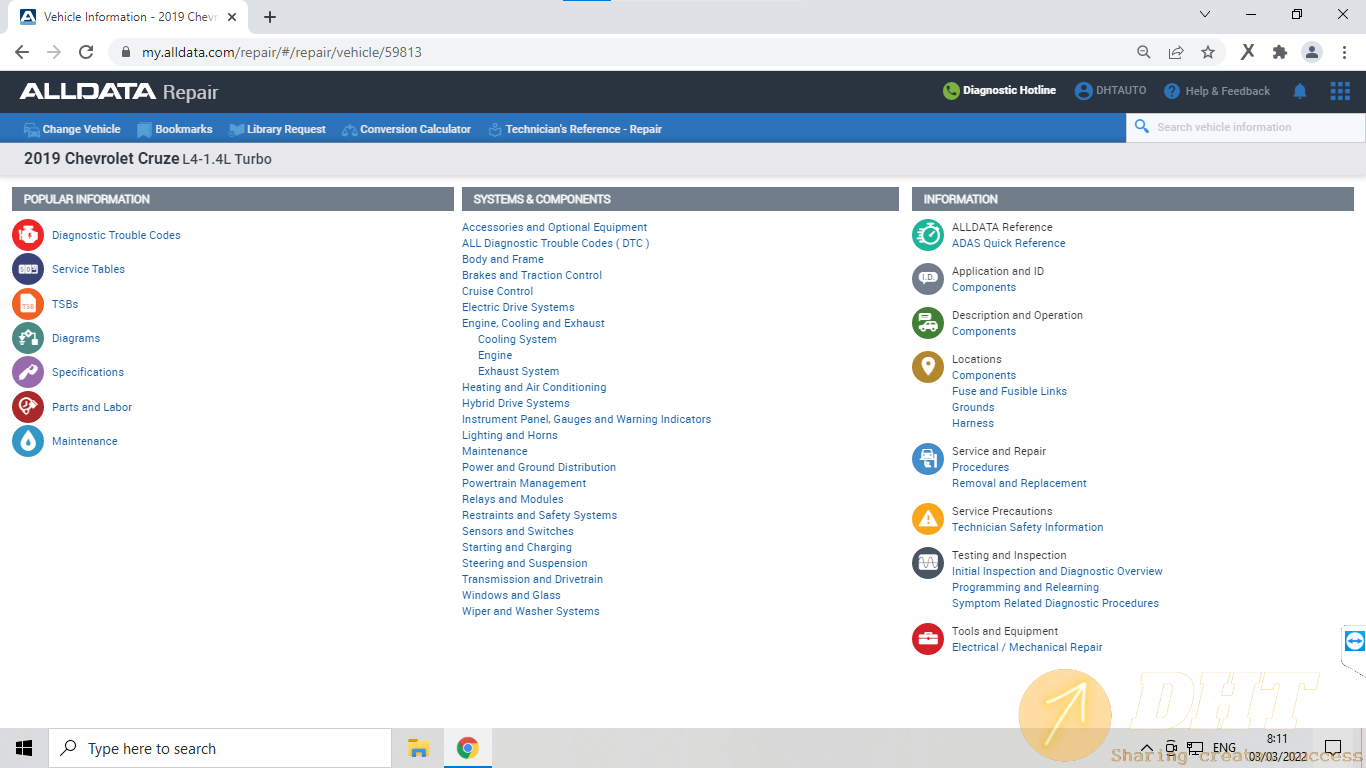
Task: Open Symptom Related Diagnostic Procedures link
Action: pyautogui.click(x=1055, y=603)
